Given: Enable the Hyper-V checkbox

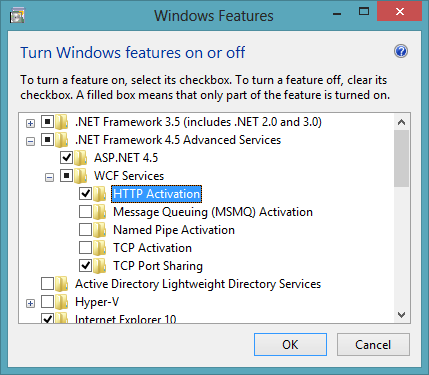Looking at the screenshot, I should (47, 302).
